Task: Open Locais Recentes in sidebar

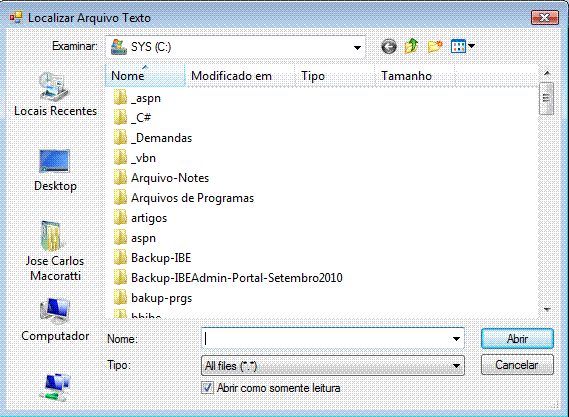Action: point(55,94)
